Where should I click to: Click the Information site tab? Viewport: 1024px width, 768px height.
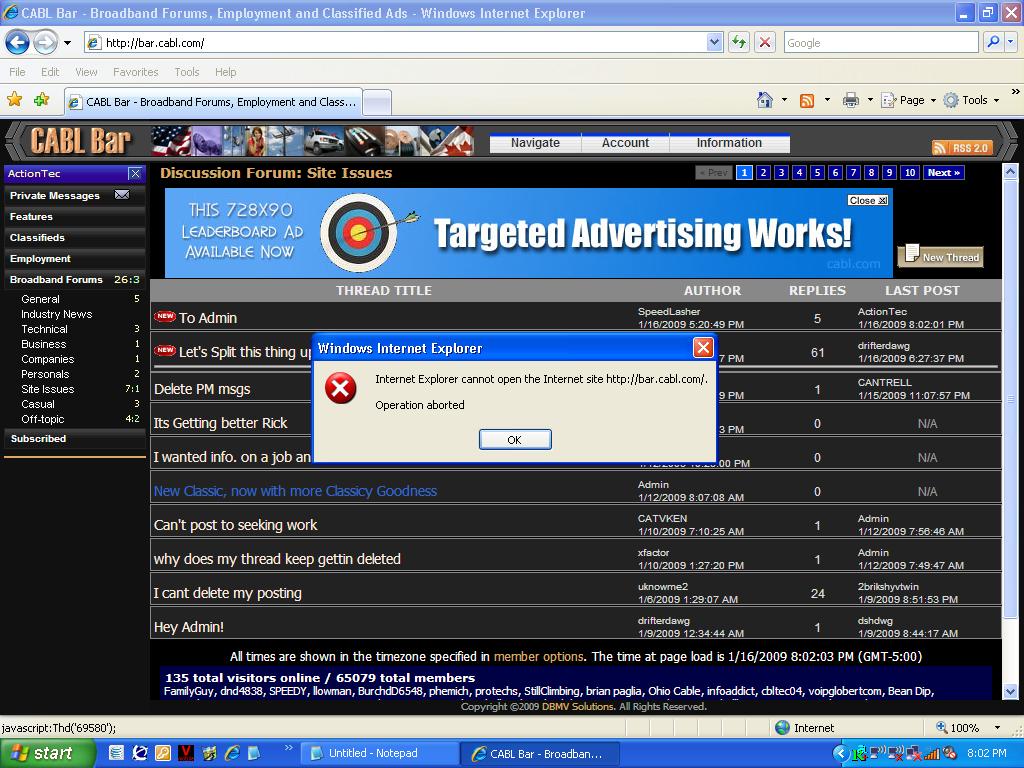729,143
